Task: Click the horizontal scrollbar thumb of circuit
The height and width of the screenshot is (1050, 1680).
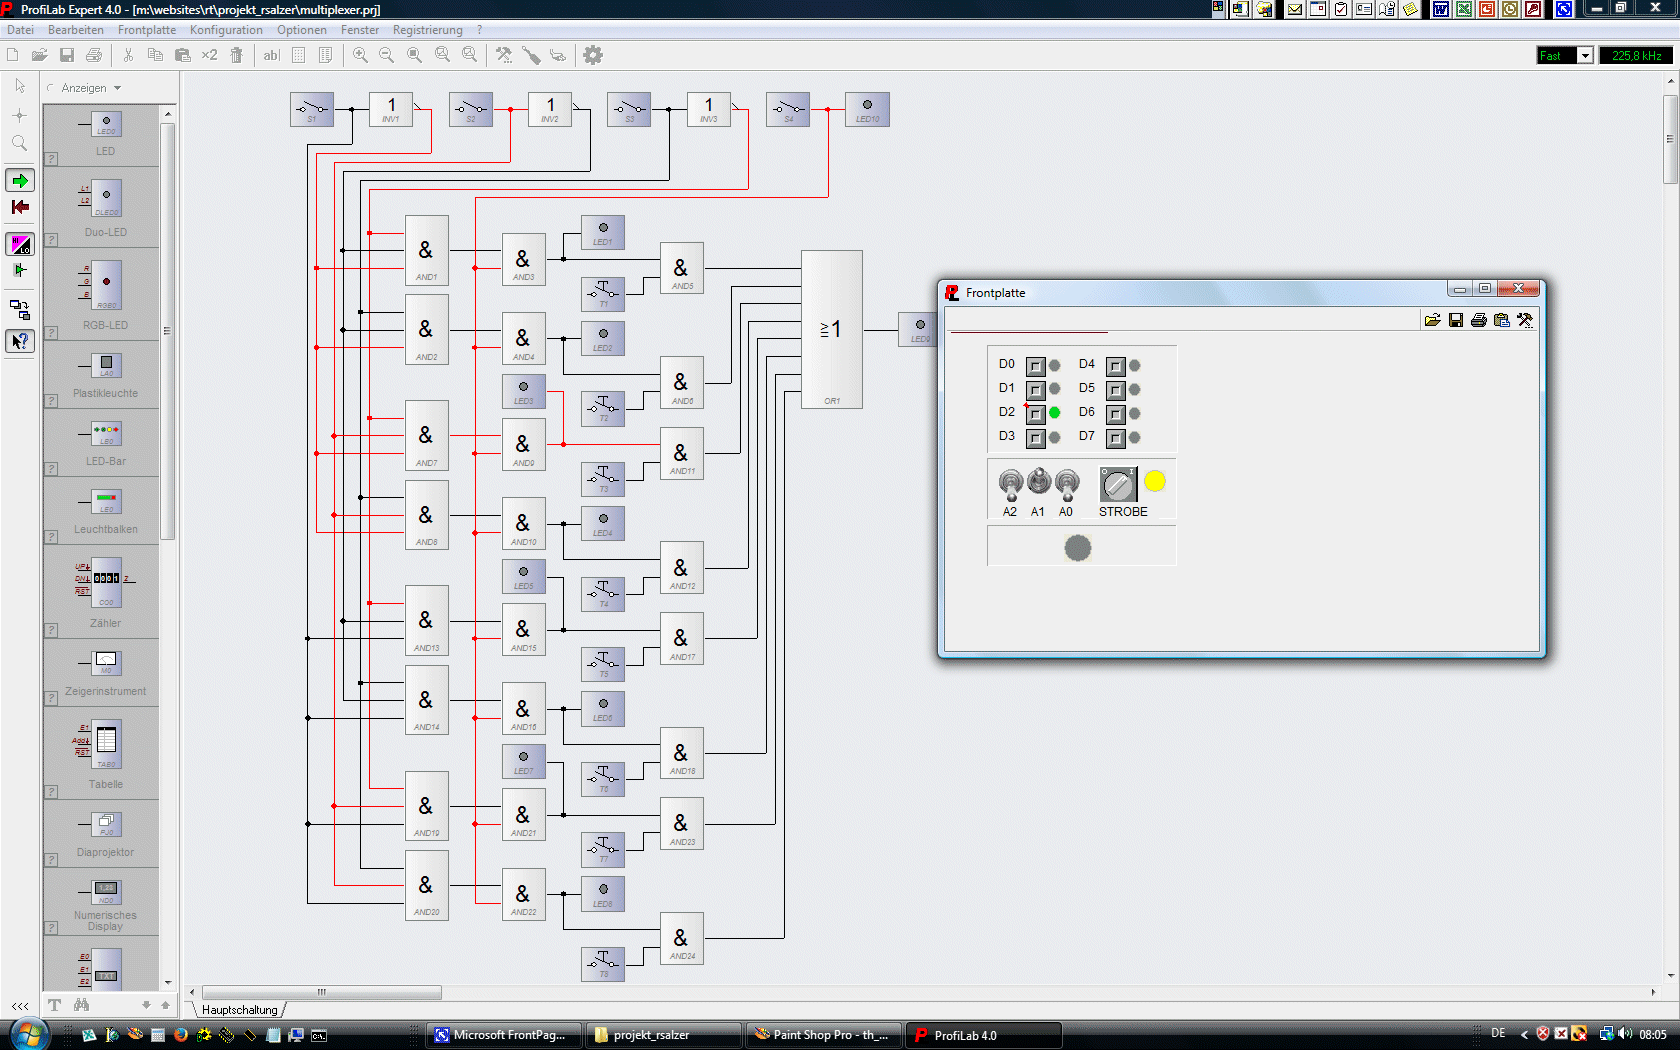Action: 321,992
